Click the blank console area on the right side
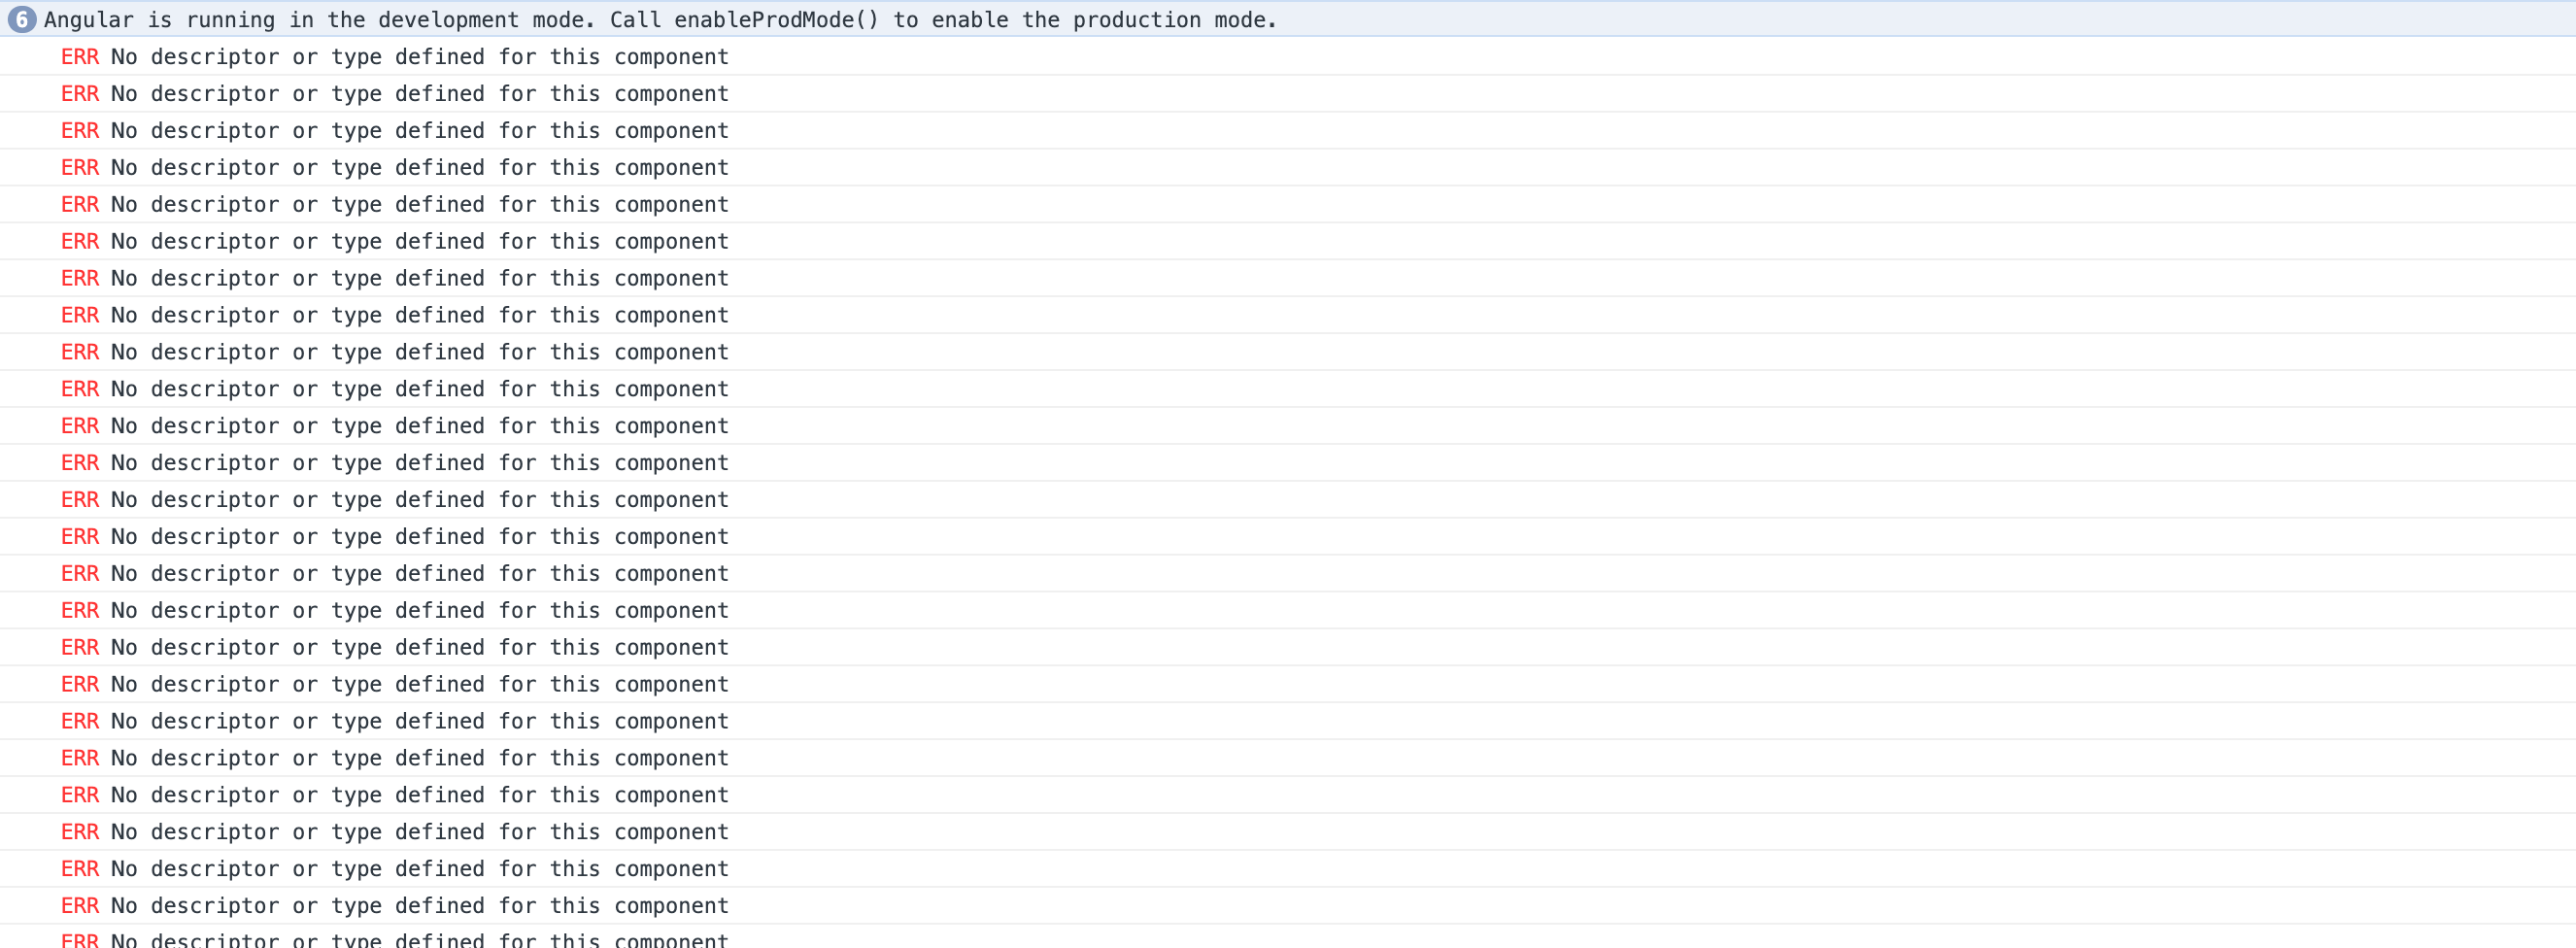This screenshot has height=948, width=2576. point(1800,450)
